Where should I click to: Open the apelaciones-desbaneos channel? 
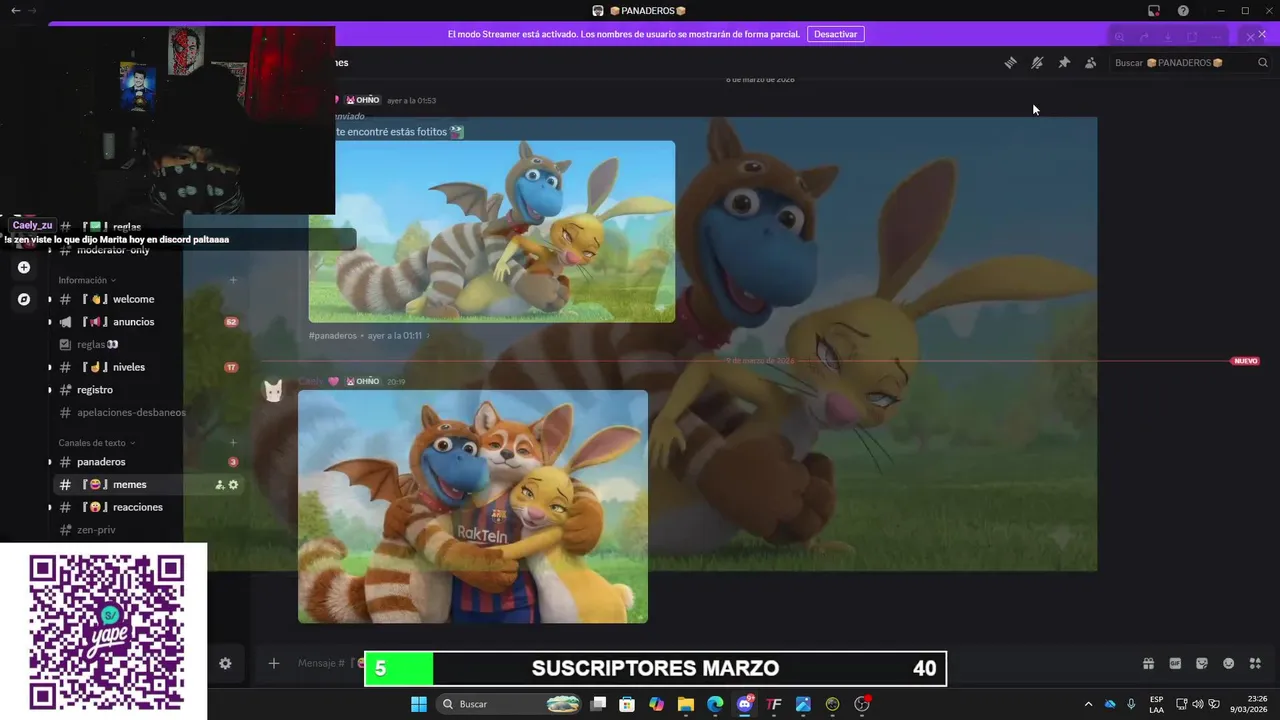tap(148, 412)
